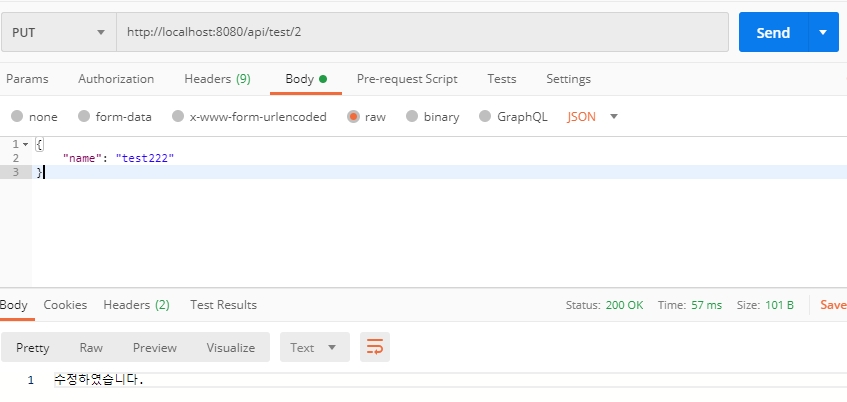847x402 pixels.
Task: Select response text 수정하였습니다.
Action: [99, 380]
